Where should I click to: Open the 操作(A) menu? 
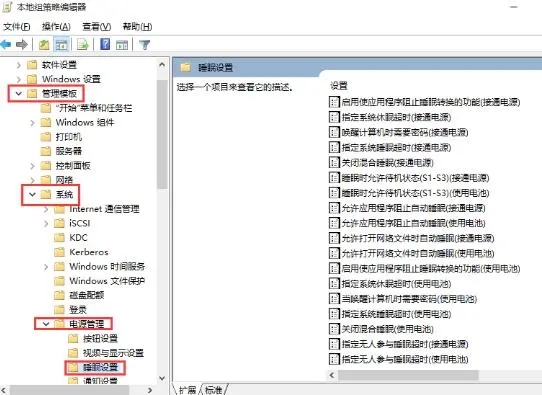56,27
